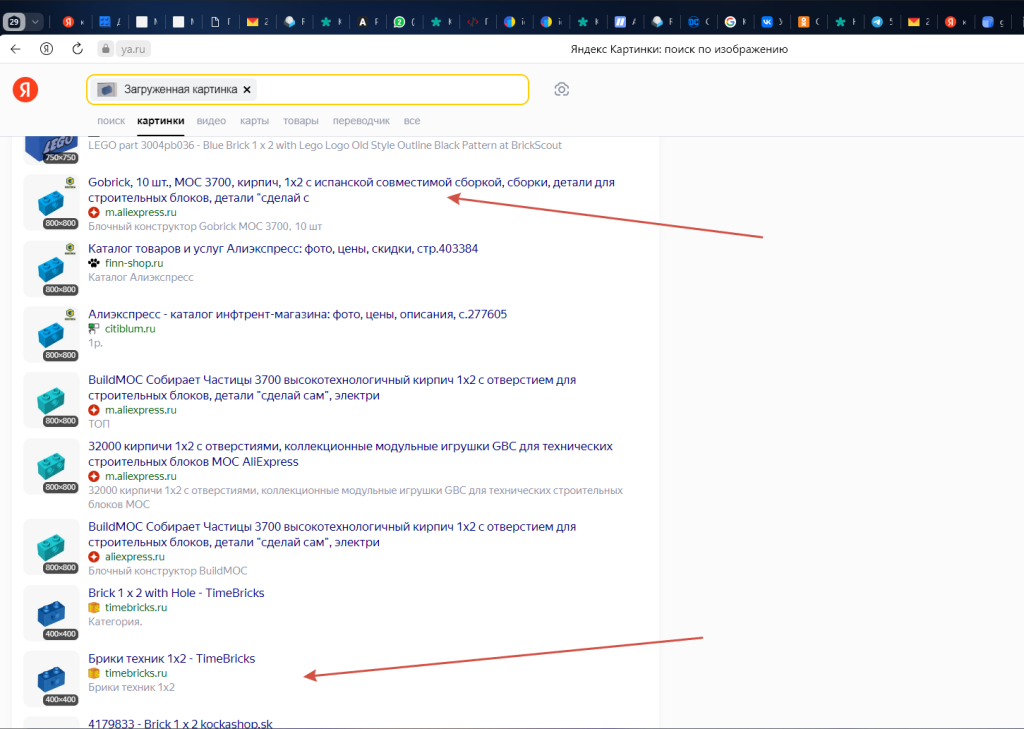Go to the товары tab

[300, 121]
